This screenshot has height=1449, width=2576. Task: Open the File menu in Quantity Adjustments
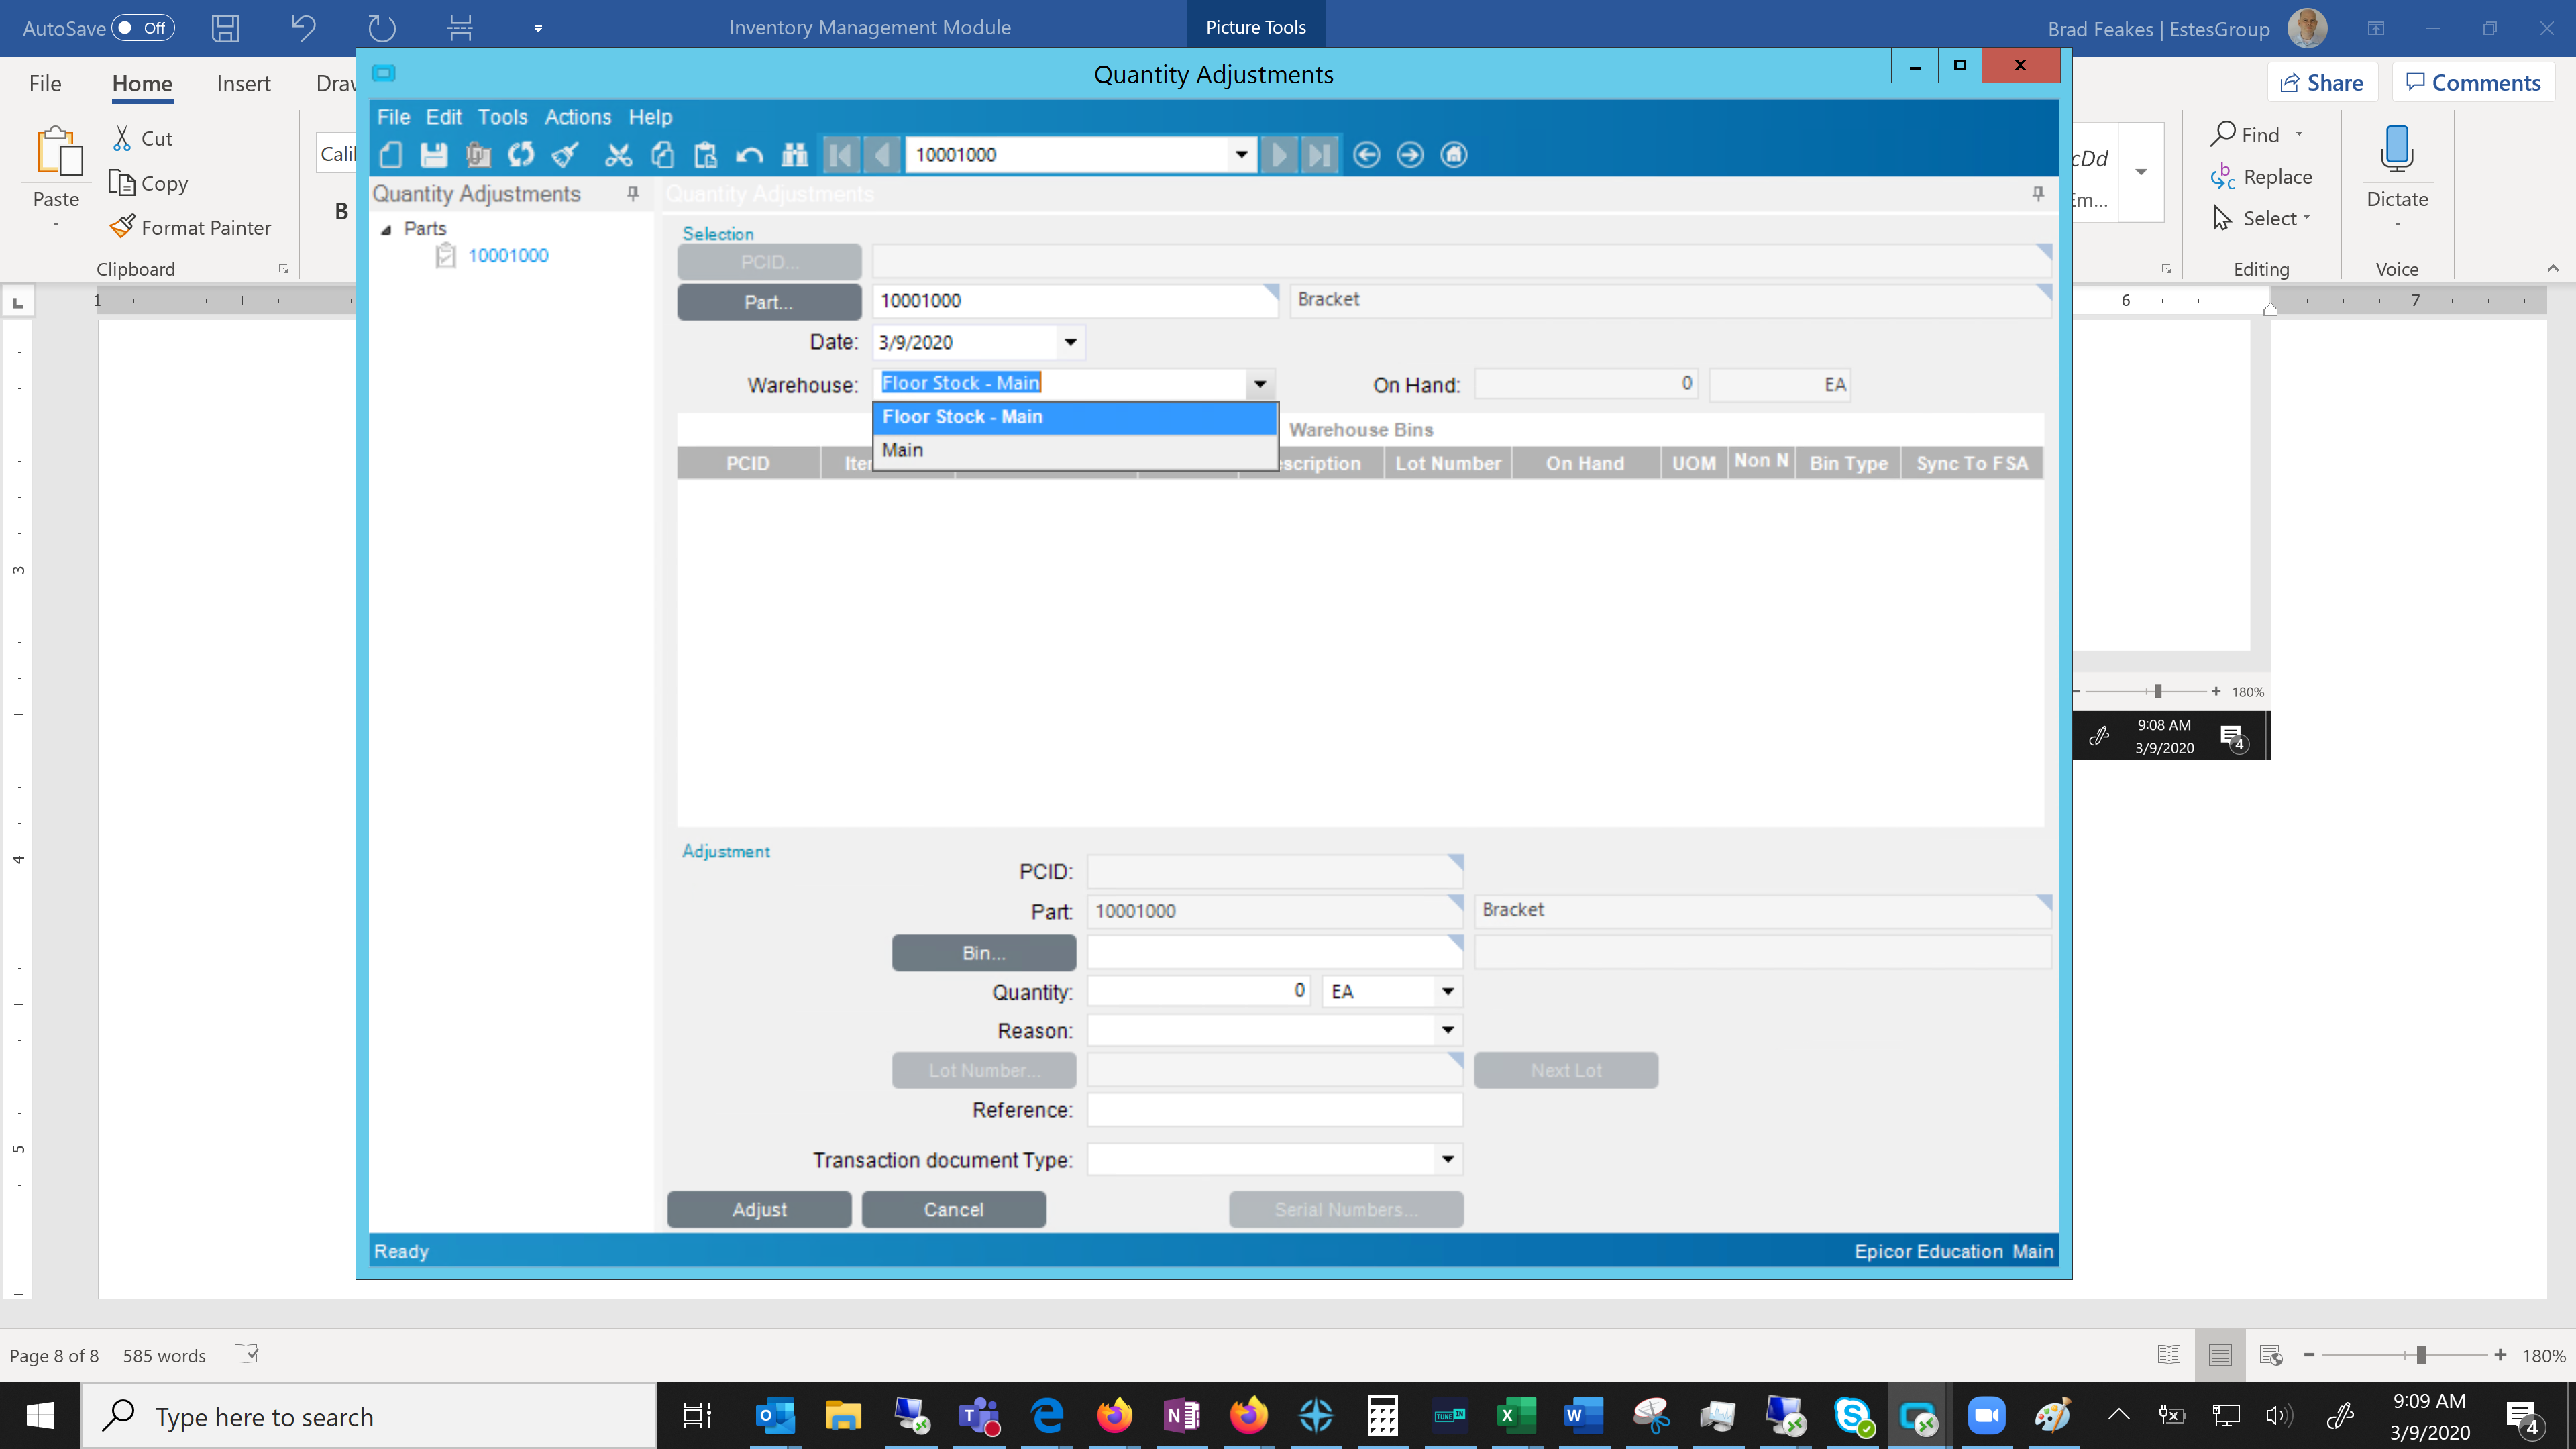pyautogui.click(x=393, y=117)
